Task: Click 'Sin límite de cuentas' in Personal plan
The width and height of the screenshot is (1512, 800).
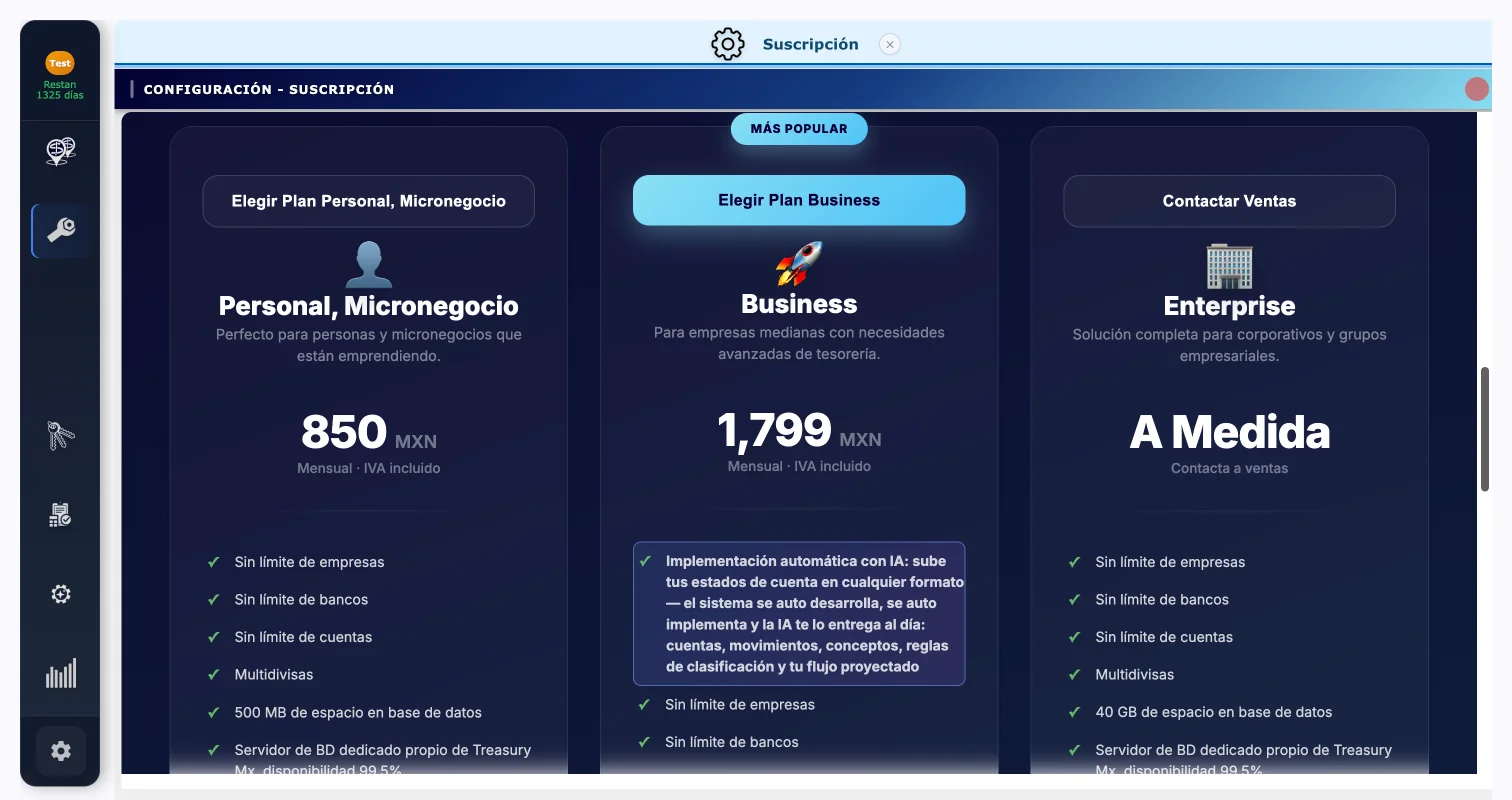Action: pyautogui.click(x=303, y=637)
